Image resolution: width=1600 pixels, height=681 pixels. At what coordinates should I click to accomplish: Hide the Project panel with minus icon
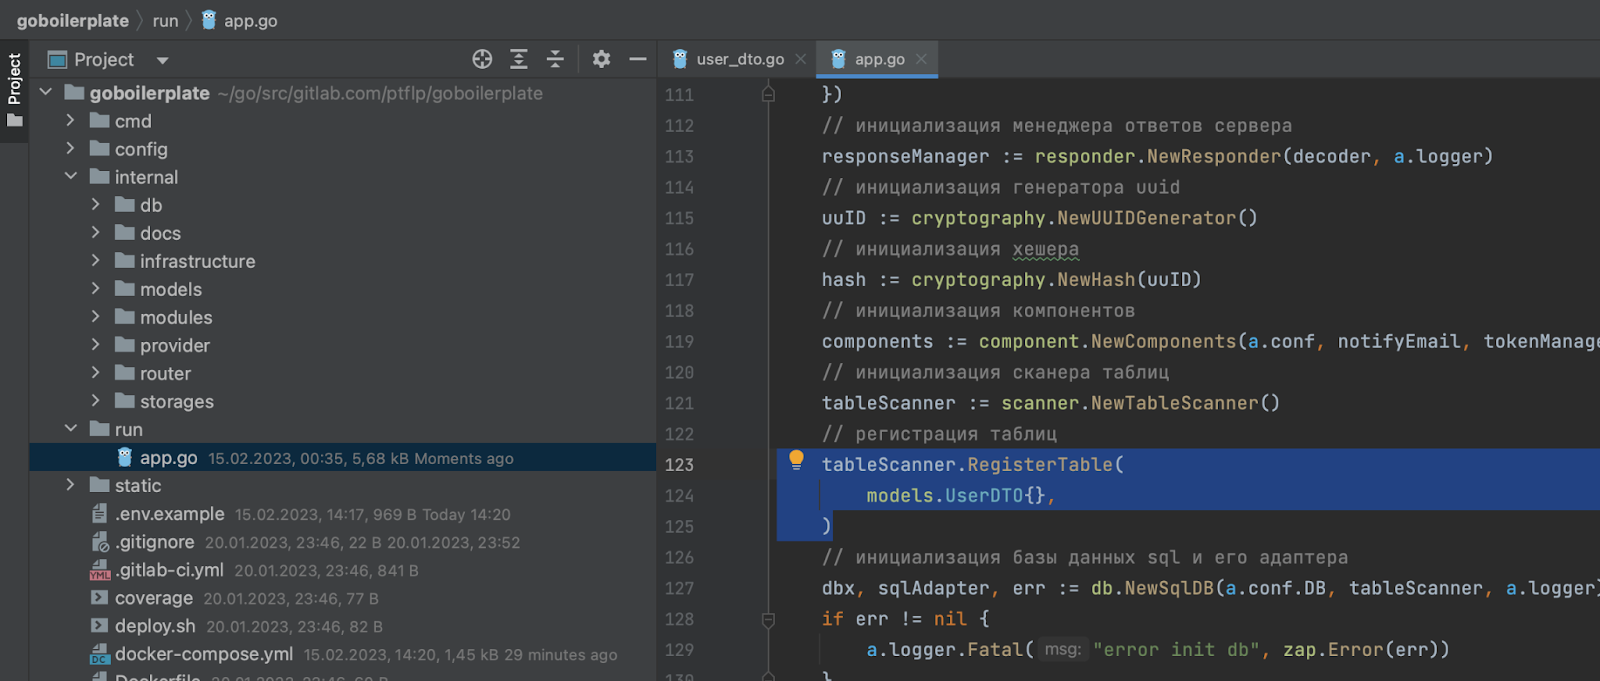tap(638, 59)
